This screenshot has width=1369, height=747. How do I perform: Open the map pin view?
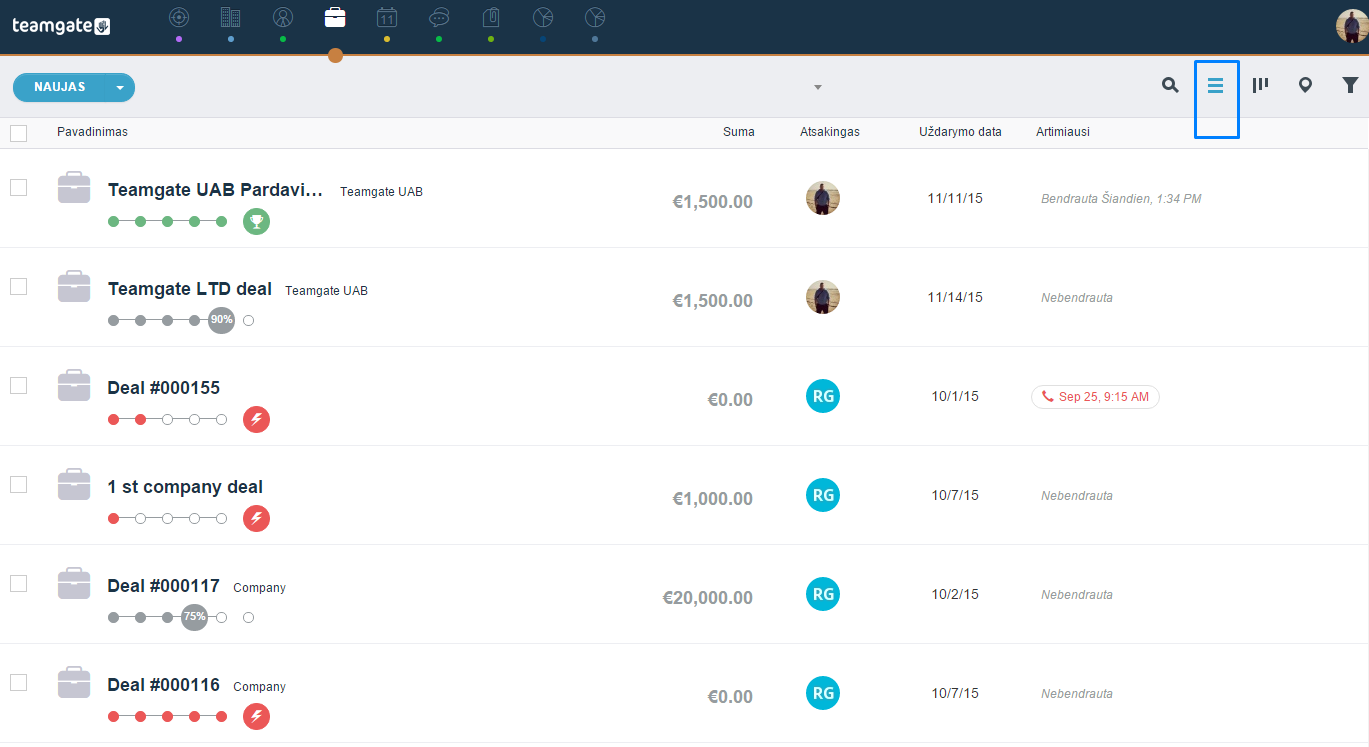[x=1305, y=86]
